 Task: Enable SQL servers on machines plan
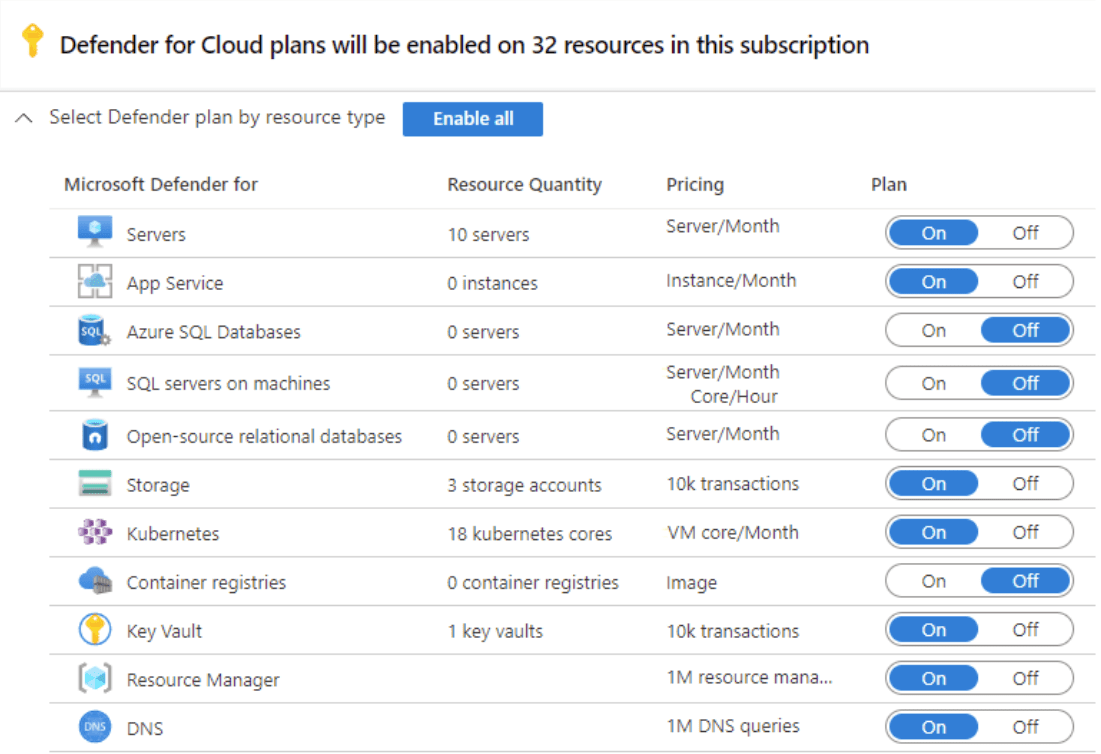[933, 383]
